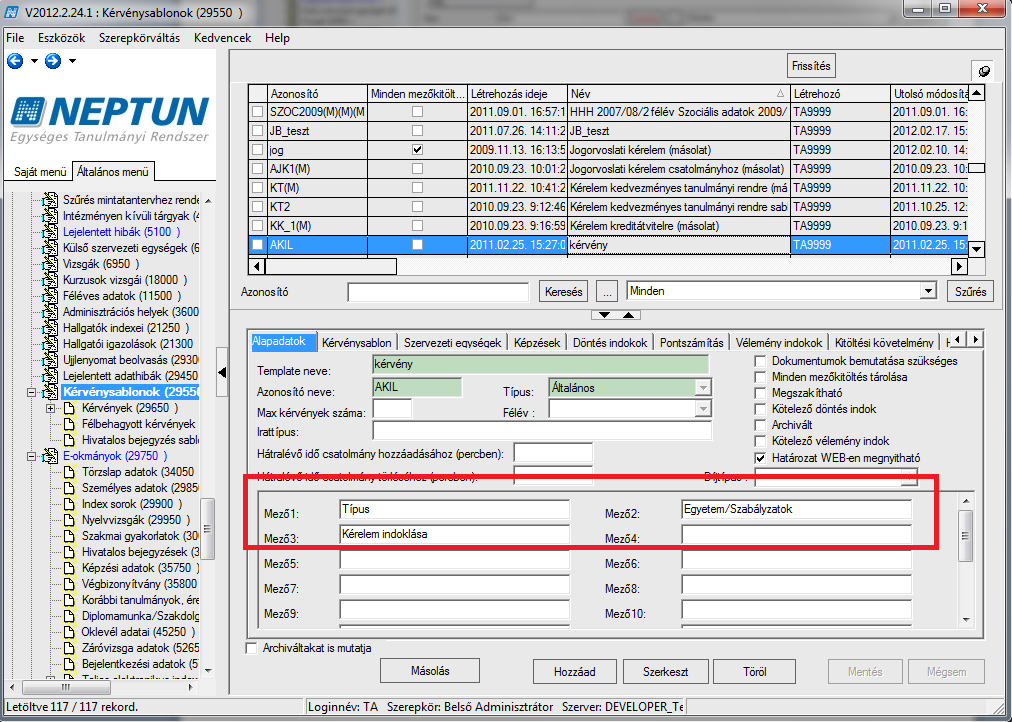Image resolution: width=1012 pixels, height=722 pixels.
Task: Switch to the Kérvénysablon tab
Action: [x=356, y=343]
